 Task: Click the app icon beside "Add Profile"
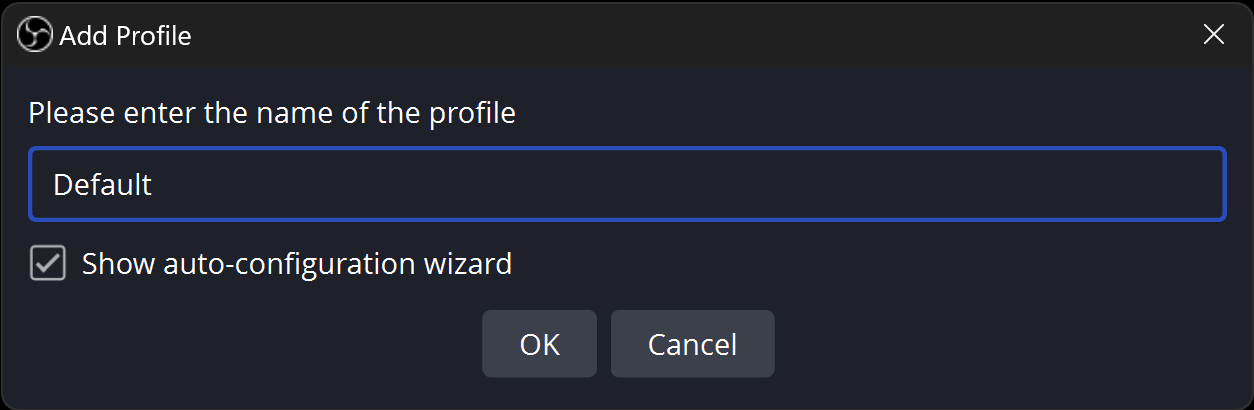click(x=33, y=35)
